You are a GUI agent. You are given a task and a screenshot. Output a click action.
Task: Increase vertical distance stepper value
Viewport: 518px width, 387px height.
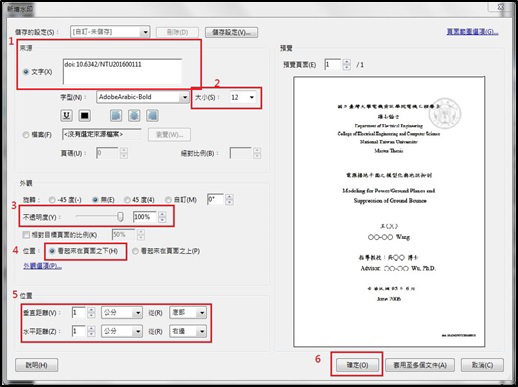click(x=91, y=310)
